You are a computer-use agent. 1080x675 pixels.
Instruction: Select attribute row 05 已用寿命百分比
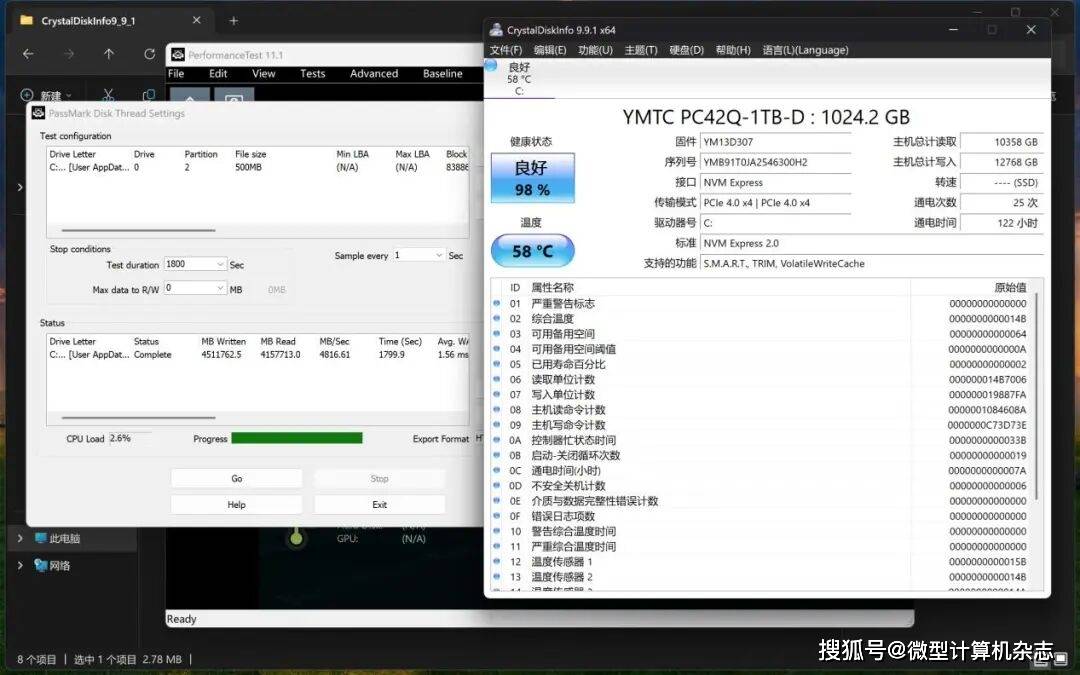[x=761, y=364]
